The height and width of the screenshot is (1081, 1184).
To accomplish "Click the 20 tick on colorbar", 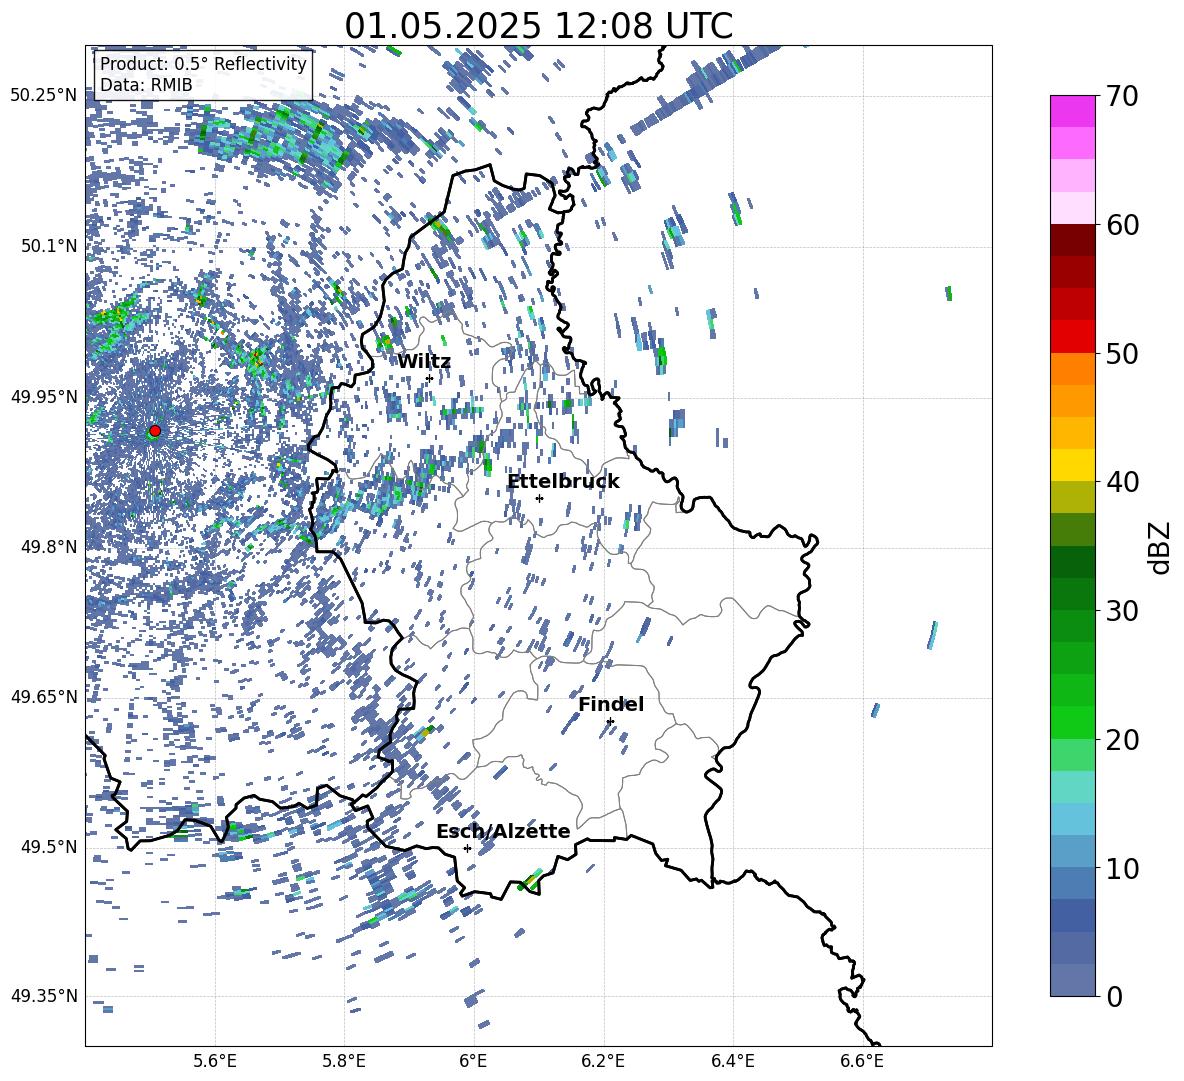I will pos(1121,740).
